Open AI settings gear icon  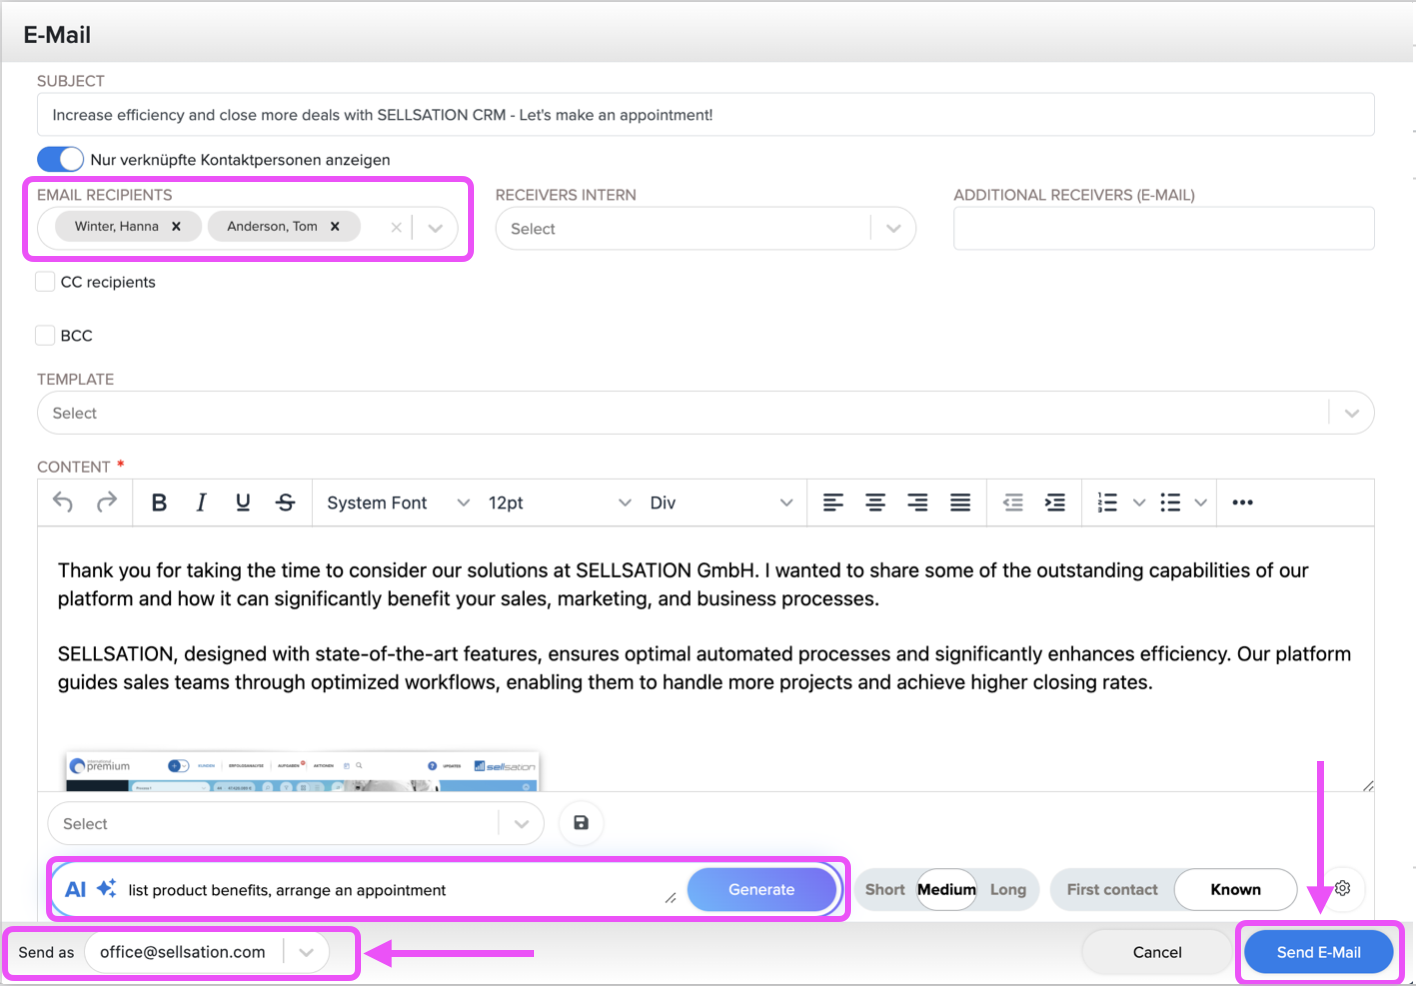[x=1343, y=888]
